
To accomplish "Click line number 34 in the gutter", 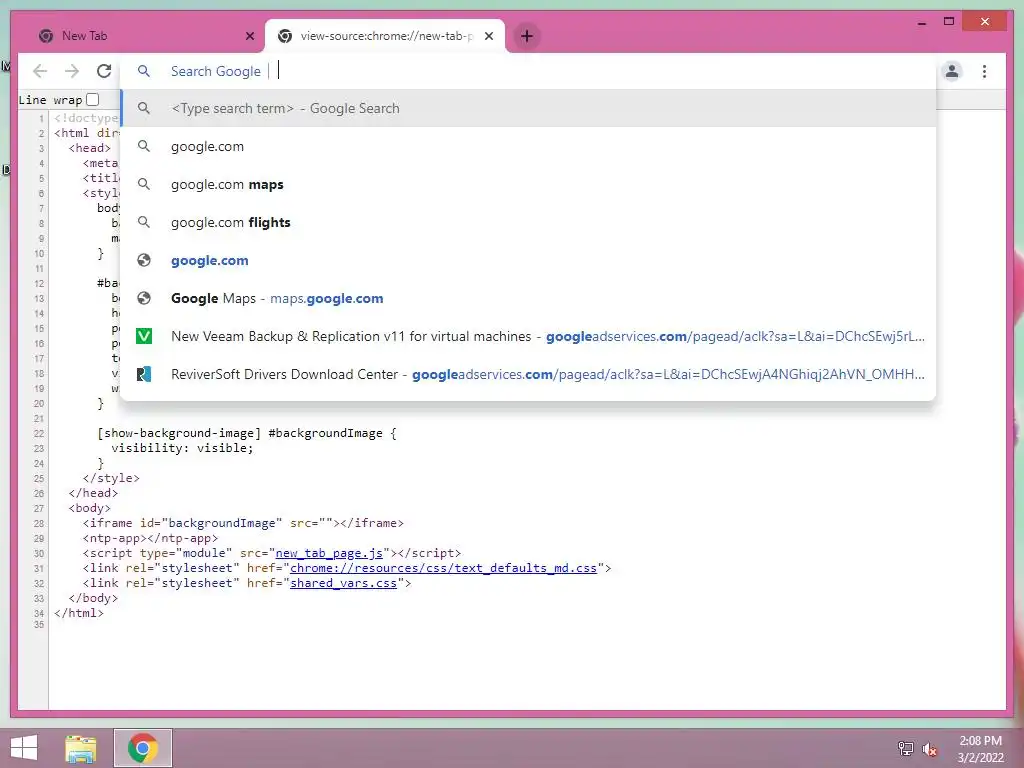I will (x=39, y=613).
